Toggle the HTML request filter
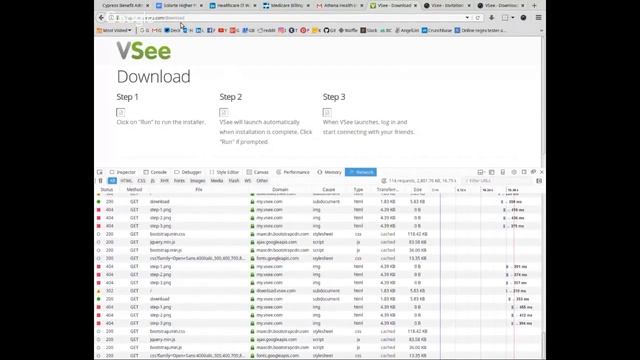Screen dimensions: 640x360 [x=126, y=181]
